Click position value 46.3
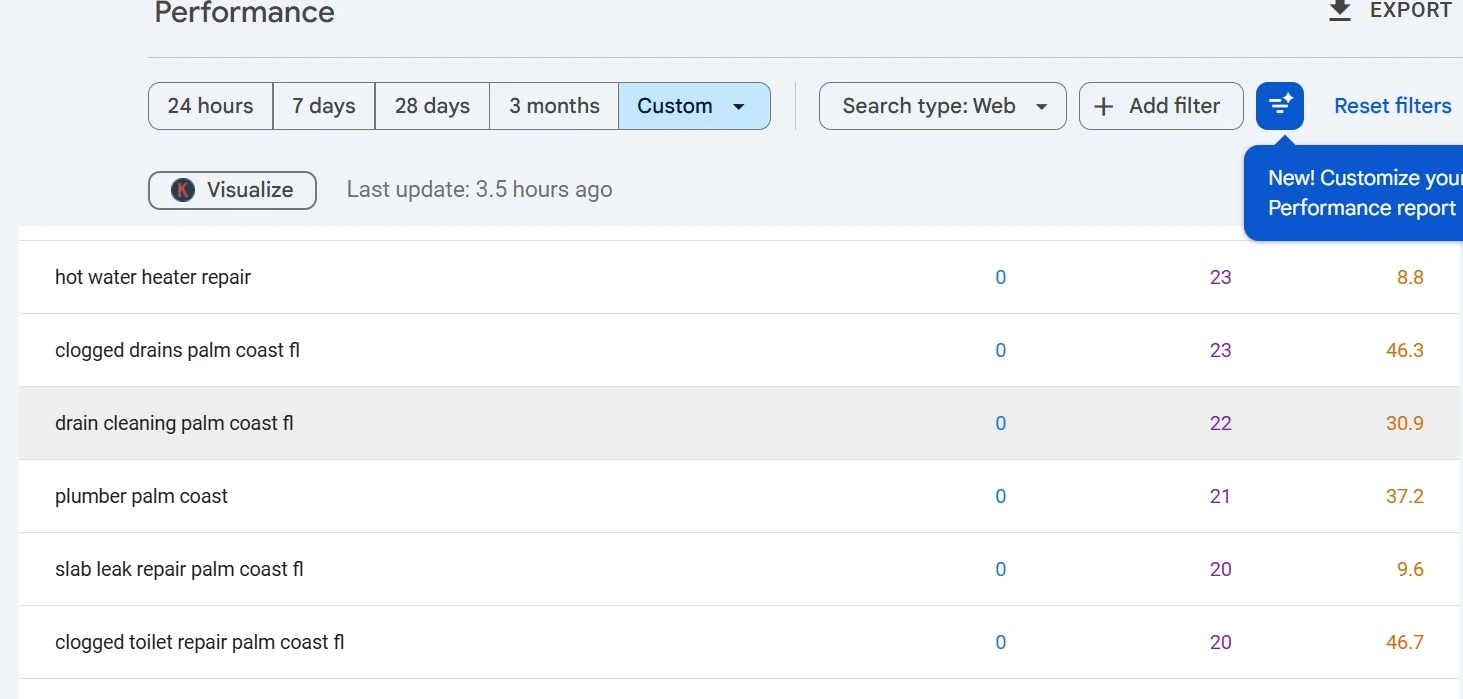 (x=1405, y=350)
